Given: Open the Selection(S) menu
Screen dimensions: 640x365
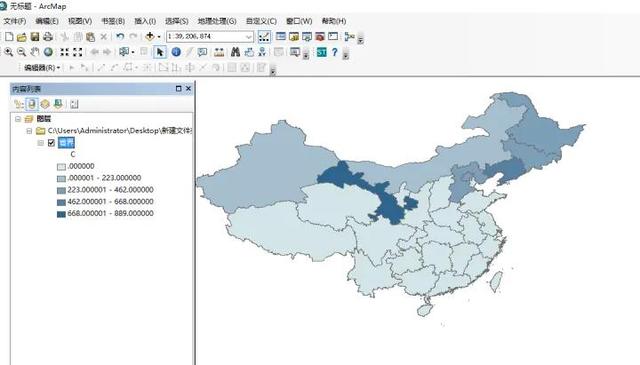Looking at the screenshot, I should click(177, 21).
